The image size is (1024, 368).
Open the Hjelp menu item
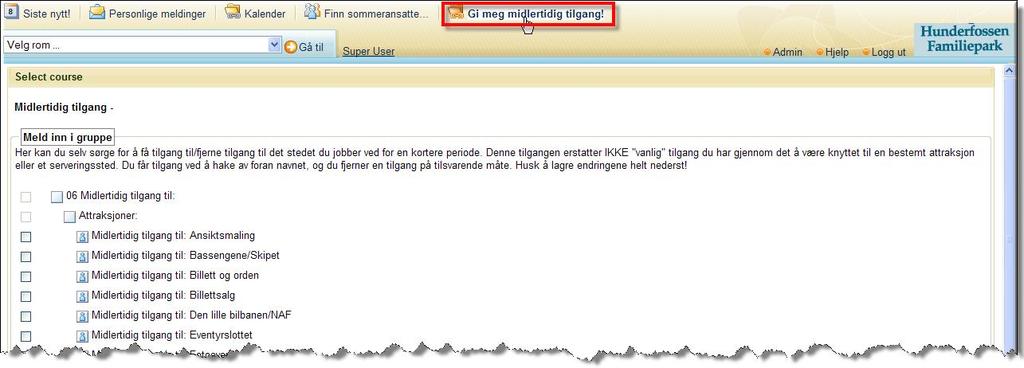tap(832, 52)
